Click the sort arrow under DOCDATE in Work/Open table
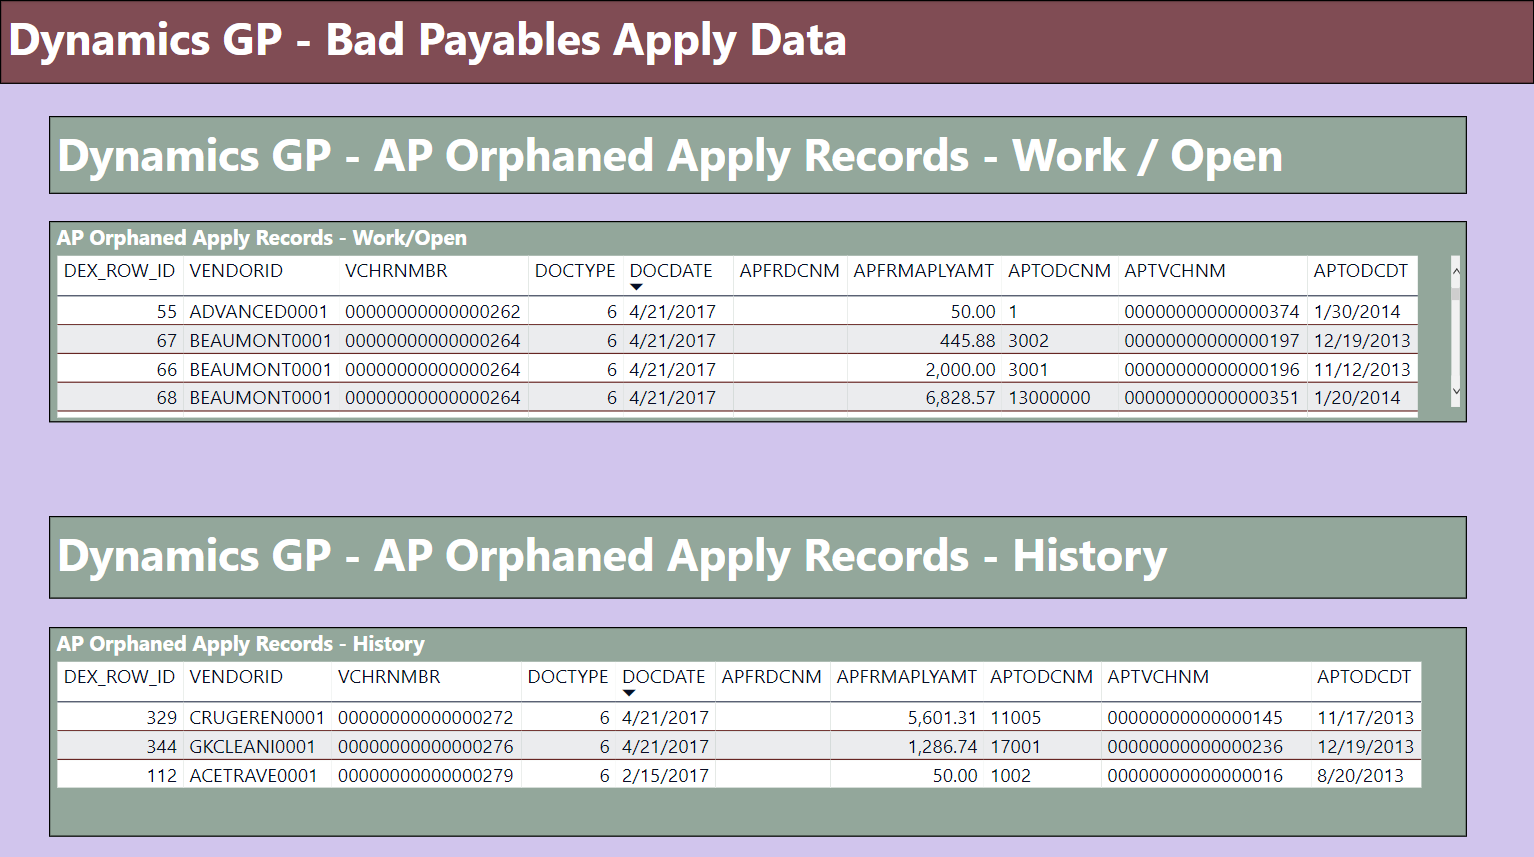The image size is (1534, 857). (x=636, y=288)
